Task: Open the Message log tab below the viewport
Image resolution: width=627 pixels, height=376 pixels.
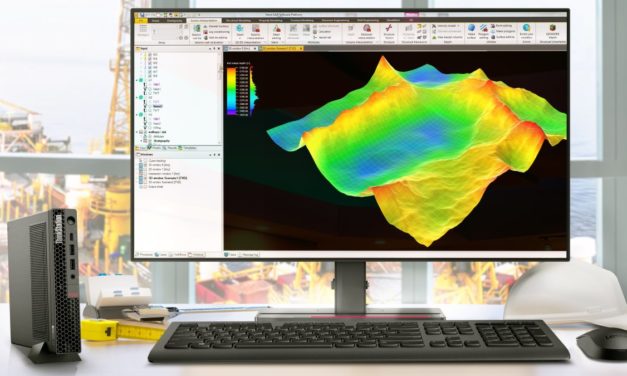Action: click(x=249, y=254)
